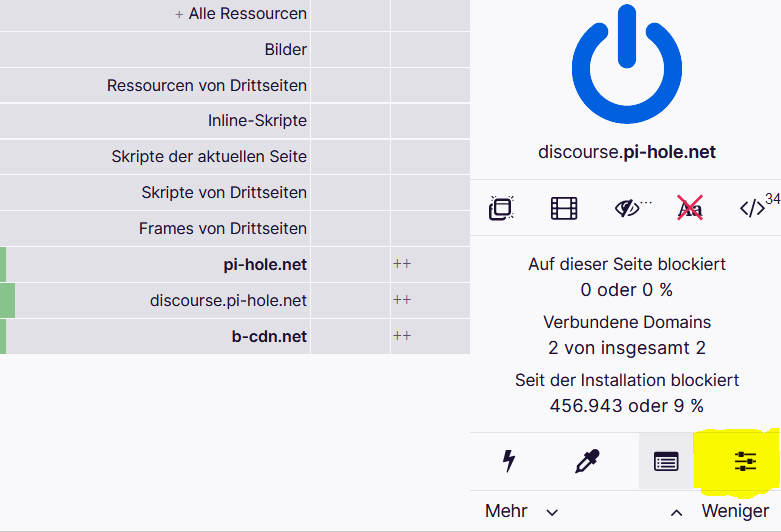Set global rule cell for Skripte der aktuellen Seite
This screenshot has height=532, width=781.
pyautogui.click(x=351, y=157)
